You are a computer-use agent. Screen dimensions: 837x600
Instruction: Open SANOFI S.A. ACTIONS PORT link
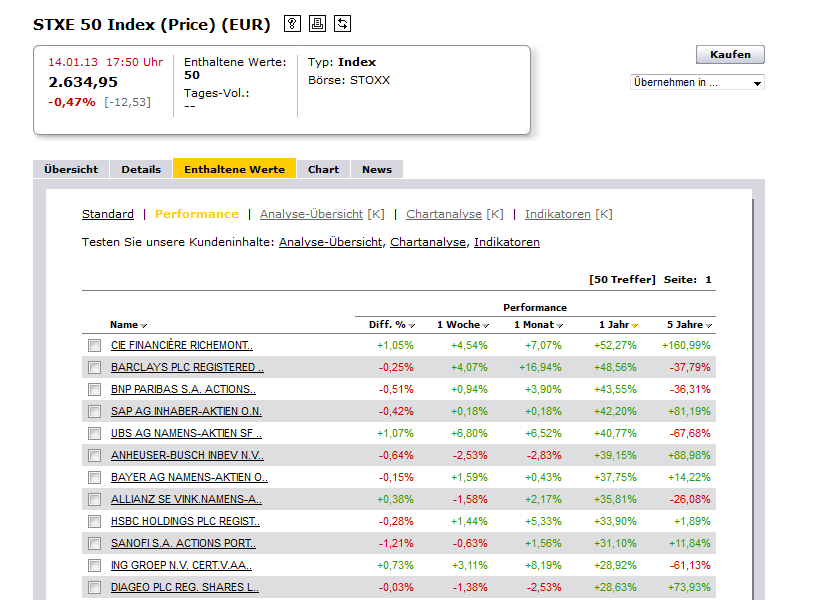[183, 543]
